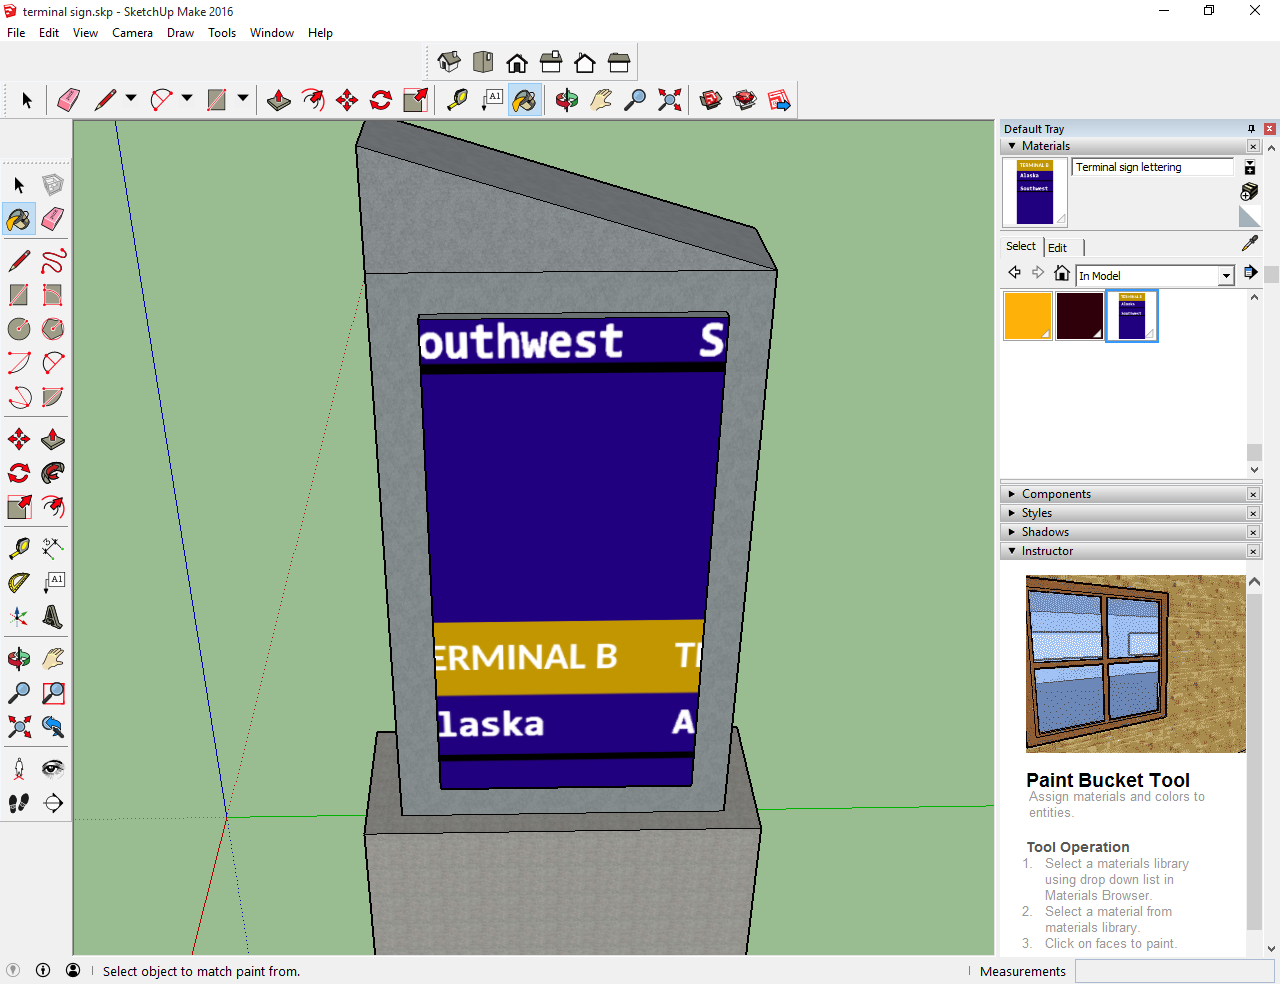Click the current material preview thumbnail
The image size is (1280, 984).
coord(1035,192)
